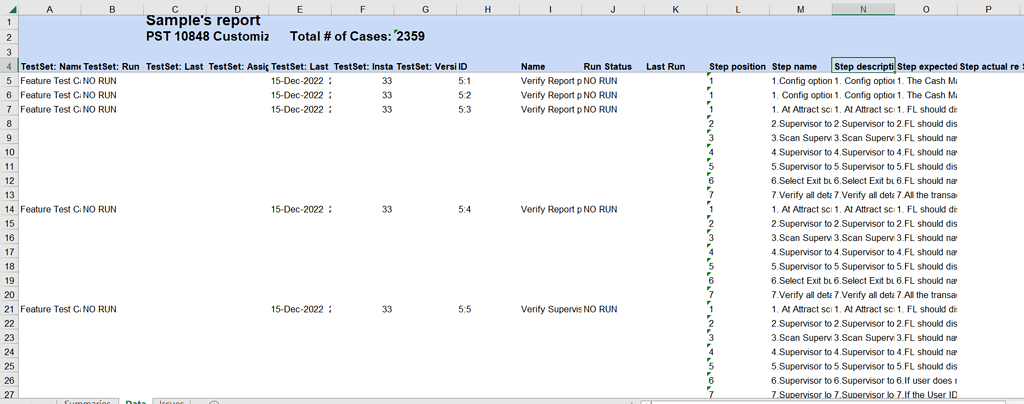Click the "Step position" header cell
Image resolution: width=1024 pixels, height=404 pixels.
click(x=738, y=67)
